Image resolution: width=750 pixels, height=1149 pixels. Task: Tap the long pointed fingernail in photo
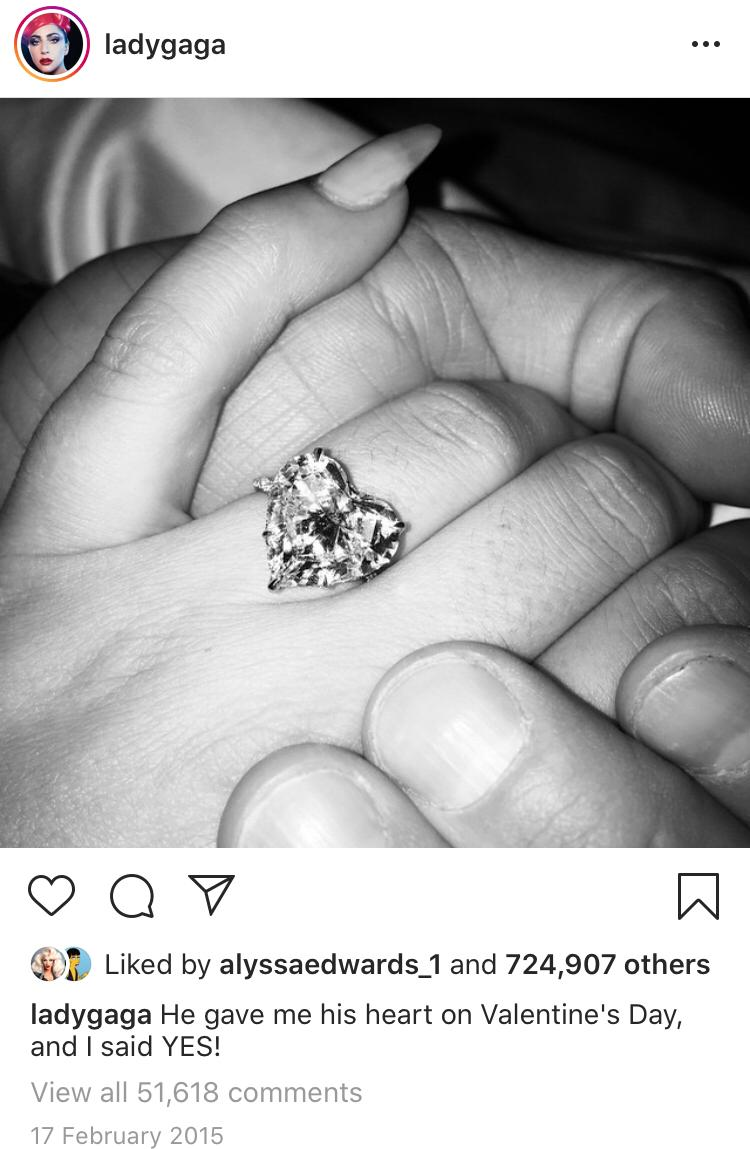(378, 166)
